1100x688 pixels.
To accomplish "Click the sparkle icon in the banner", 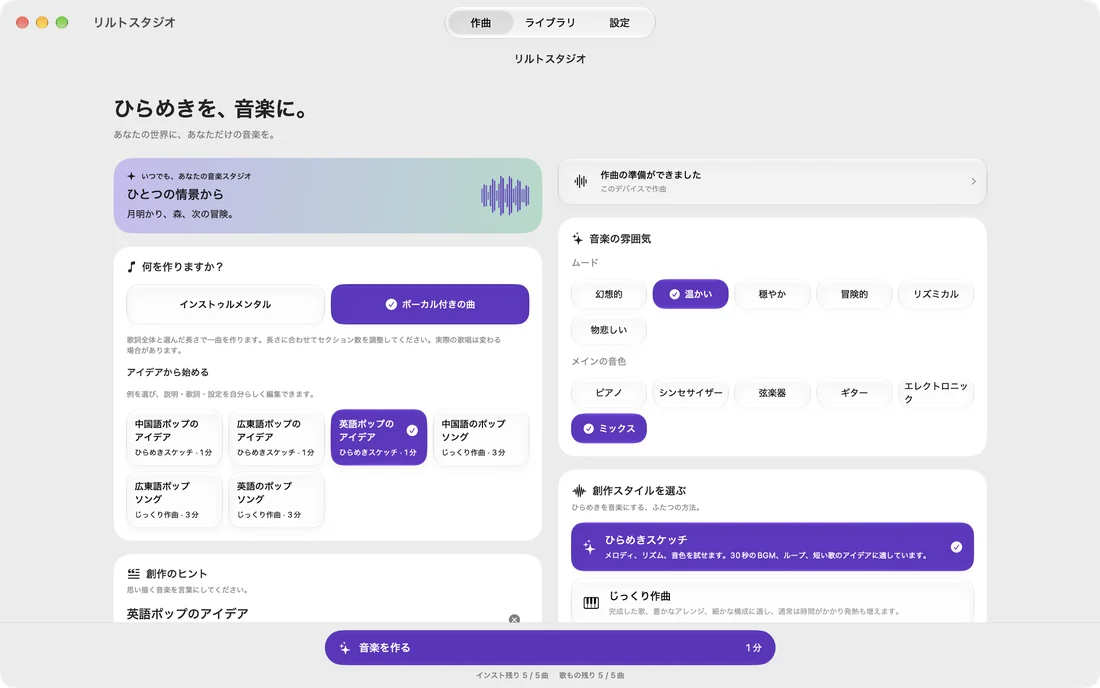I will coord(131,176).
